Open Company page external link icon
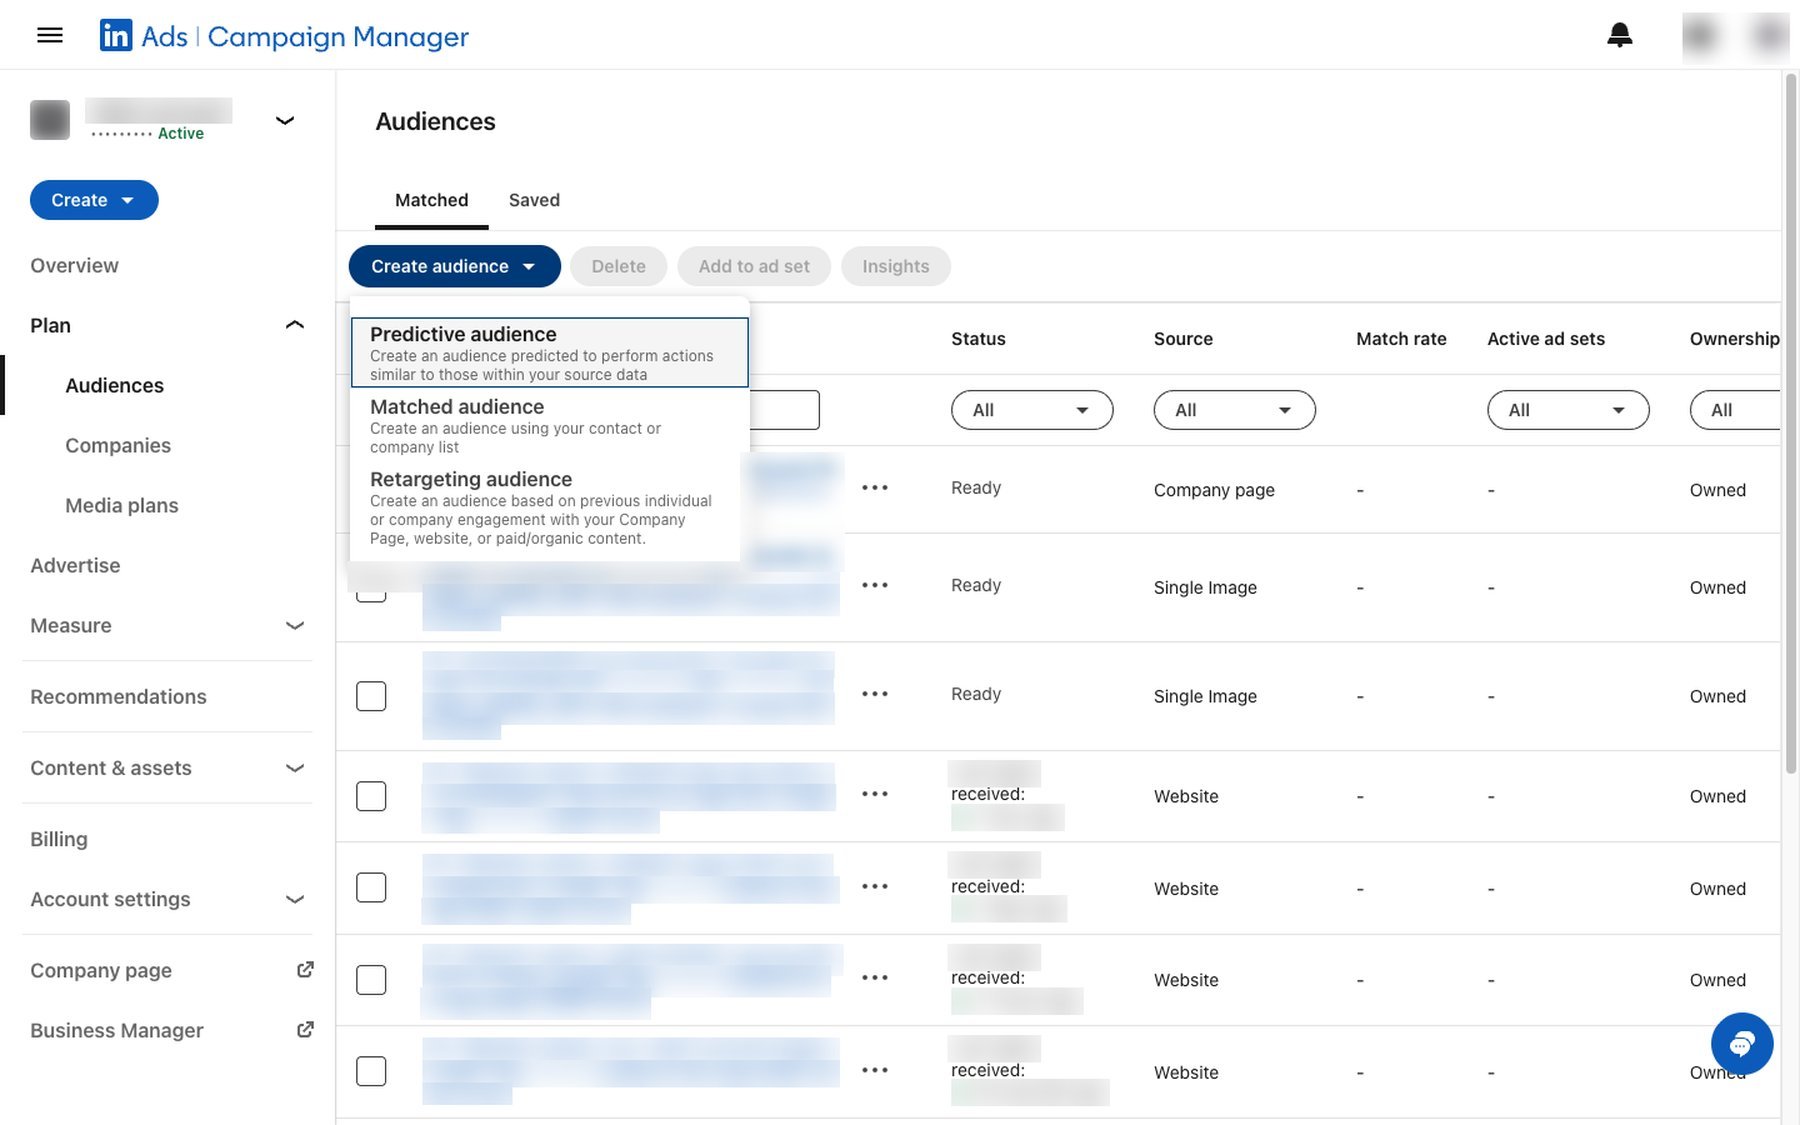This screenshot has height=1125, width=1800. click(x=305, y=969)
